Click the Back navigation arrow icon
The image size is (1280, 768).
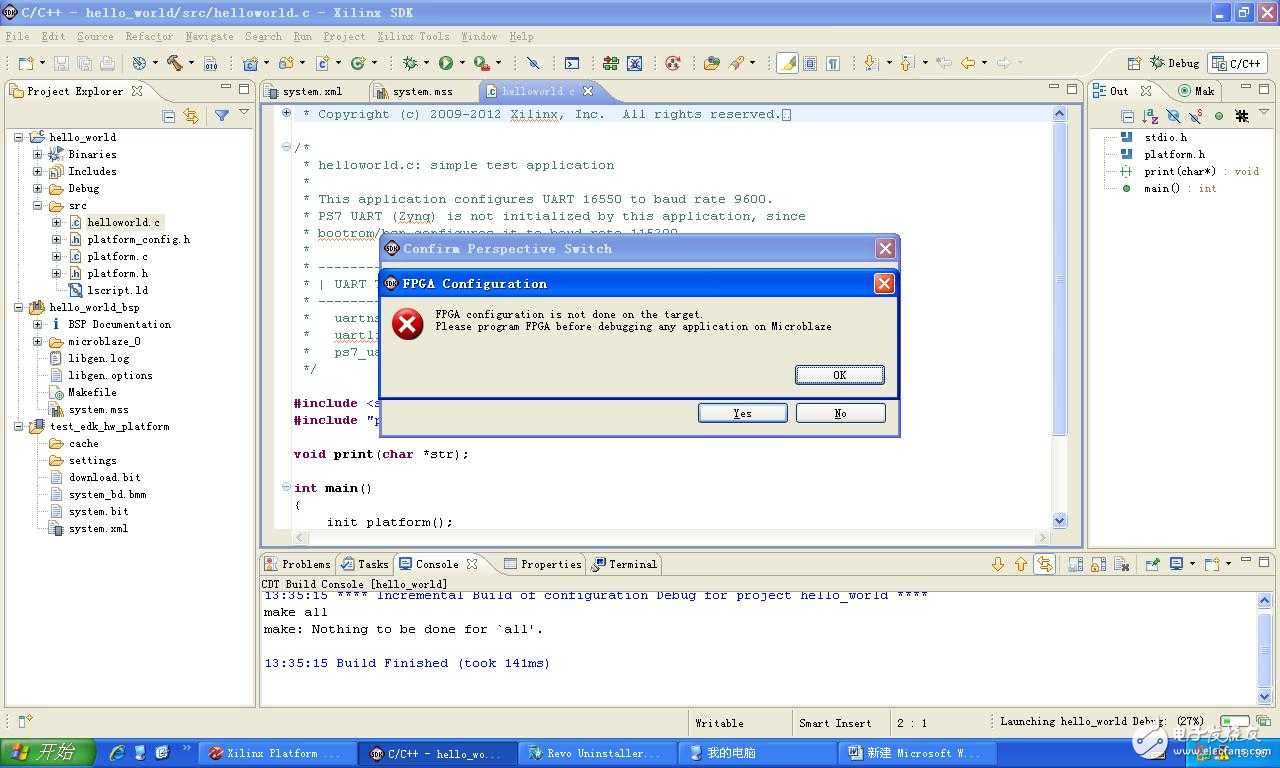[967, 63]
